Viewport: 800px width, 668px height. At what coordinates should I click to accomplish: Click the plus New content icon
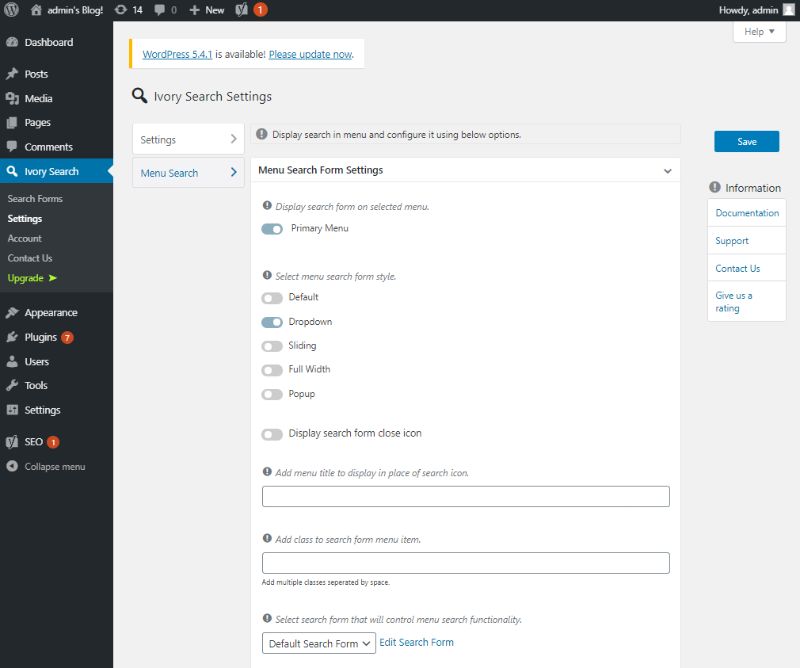pos(194,10)
